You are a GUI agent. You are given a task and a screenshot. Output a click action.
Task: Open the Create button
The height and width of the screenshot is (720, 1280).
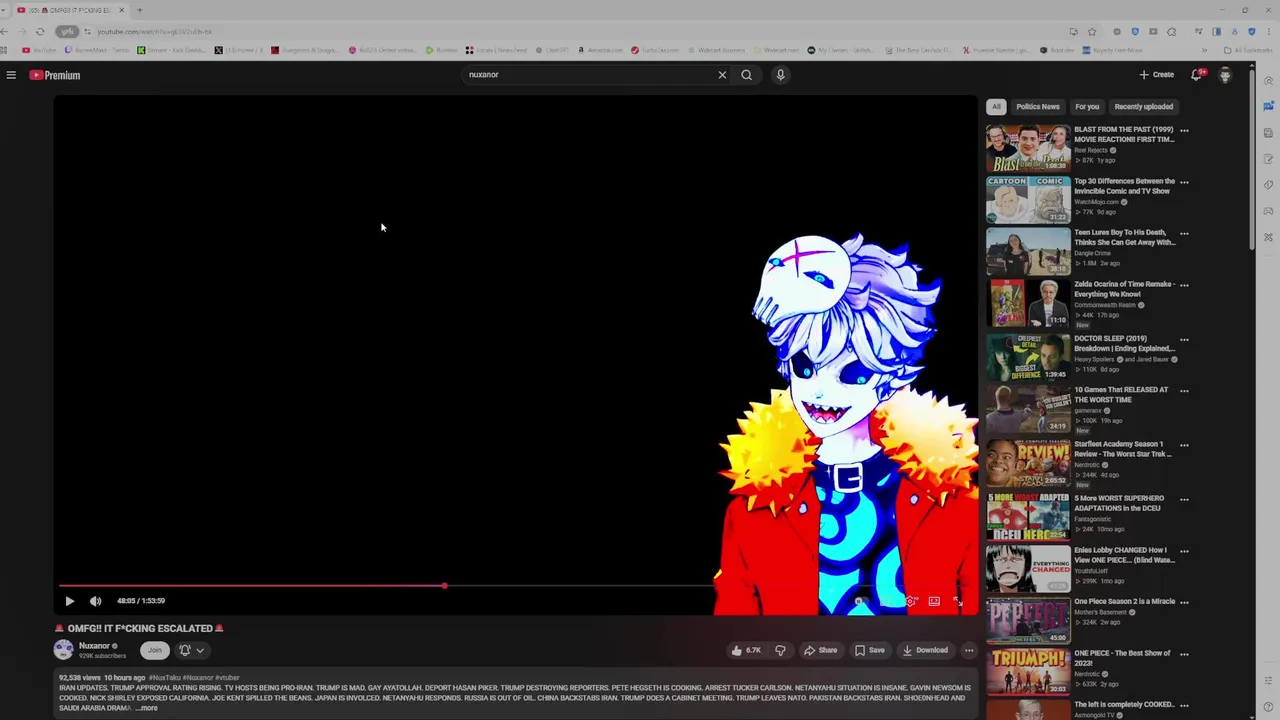pos(1157,75)
